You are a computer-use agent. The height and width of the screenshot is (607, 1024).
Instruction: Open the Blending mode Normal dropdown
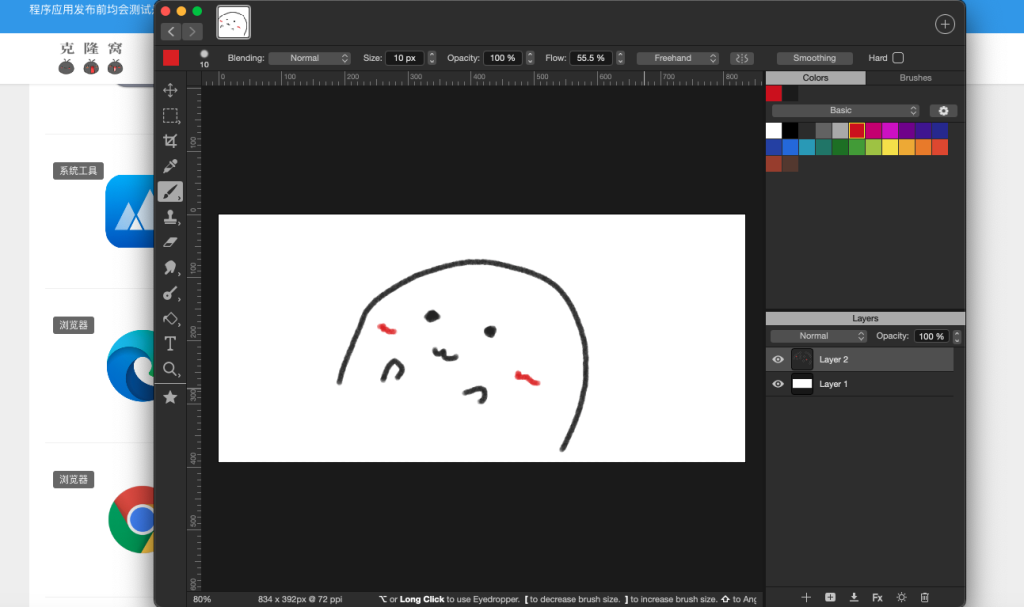tap(310, 58)
